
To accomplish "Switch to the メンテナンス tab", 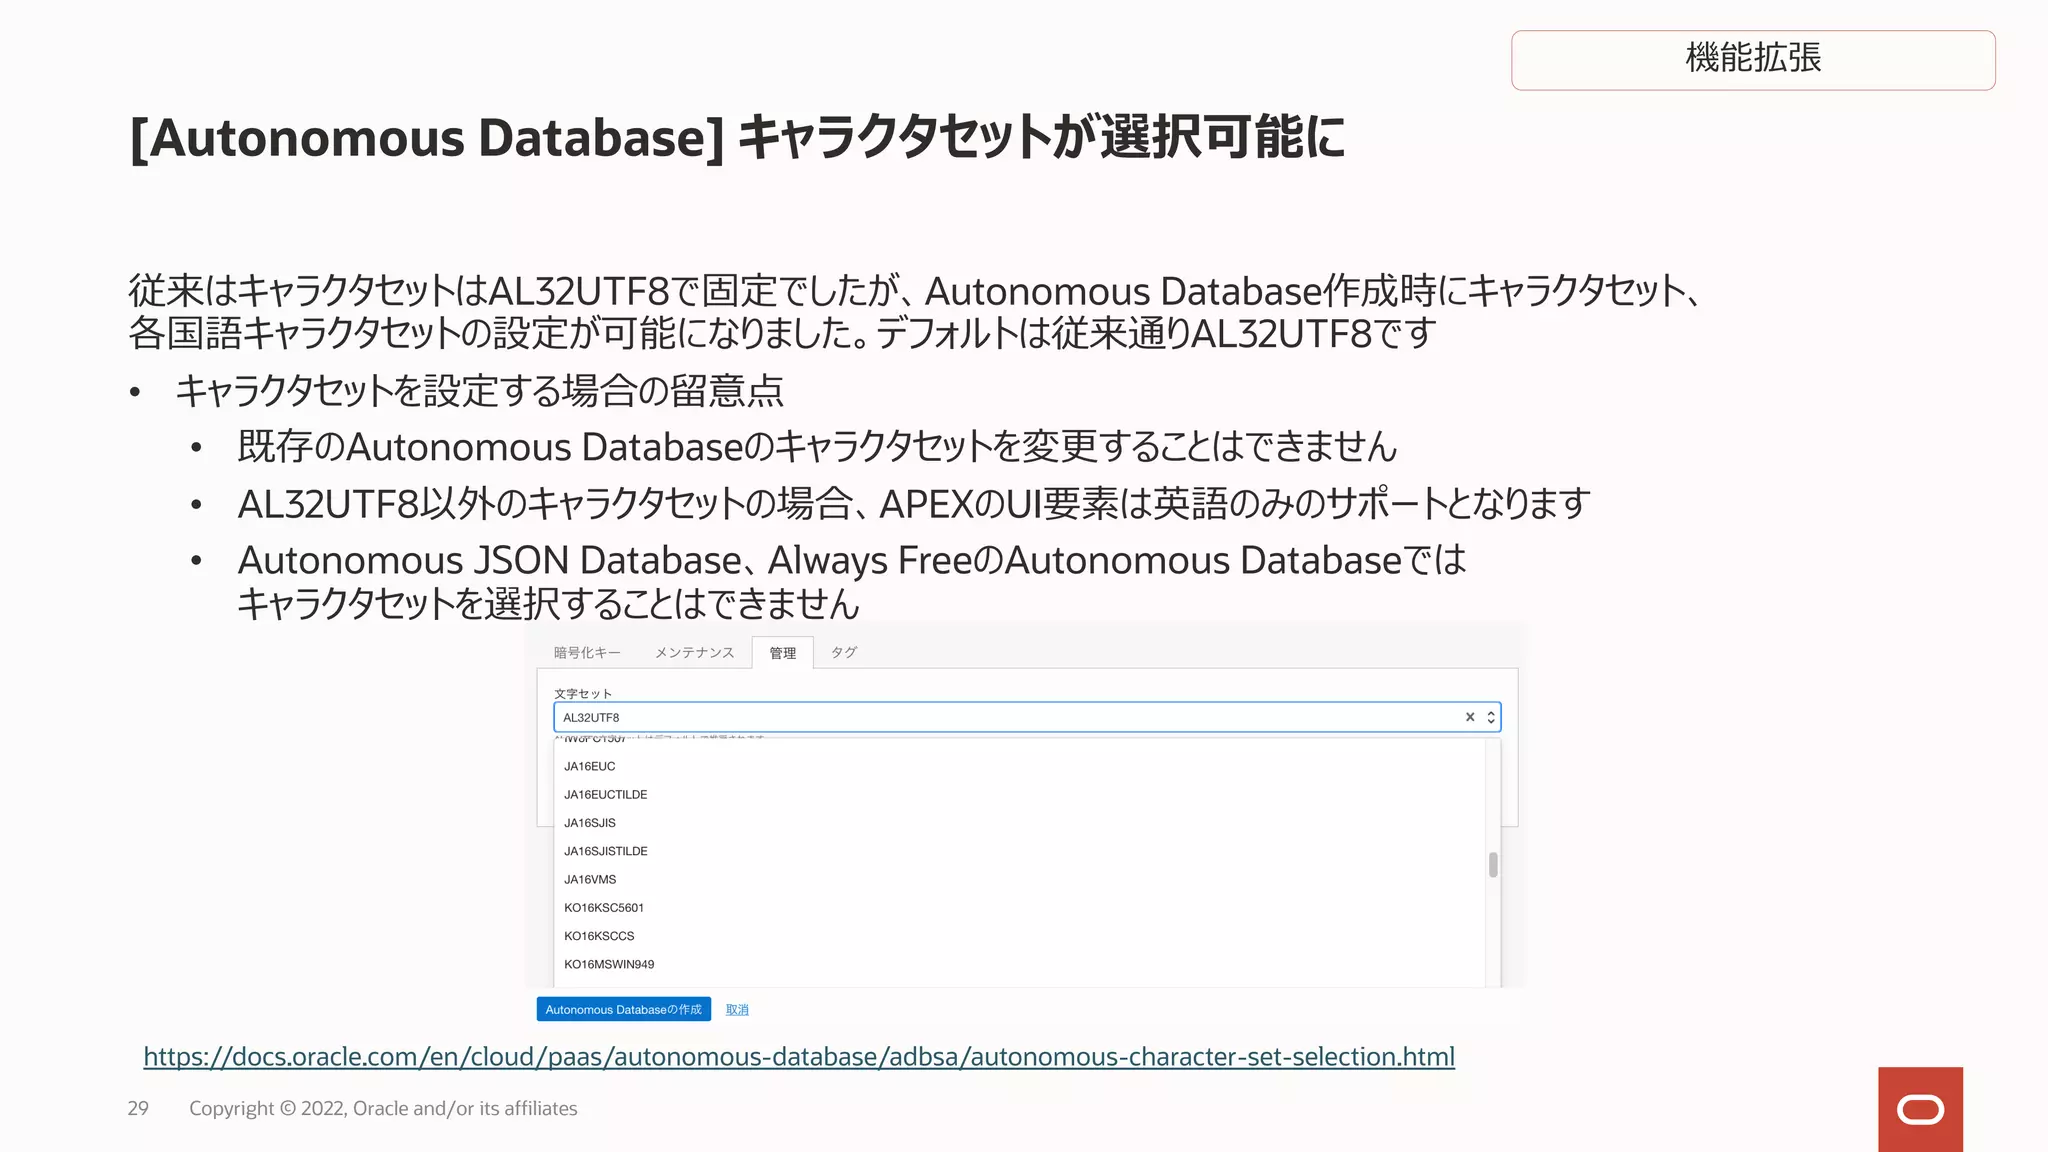I will pos(694,653).
